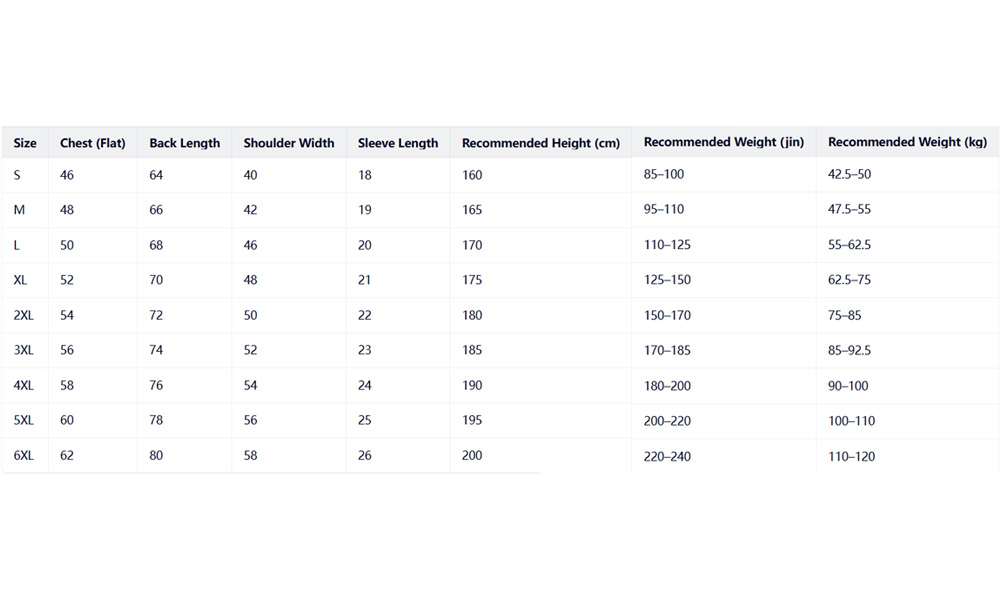Click the Recommended Weight (jin) header
The image size is (1000, 600).
(x=724, y=142)
